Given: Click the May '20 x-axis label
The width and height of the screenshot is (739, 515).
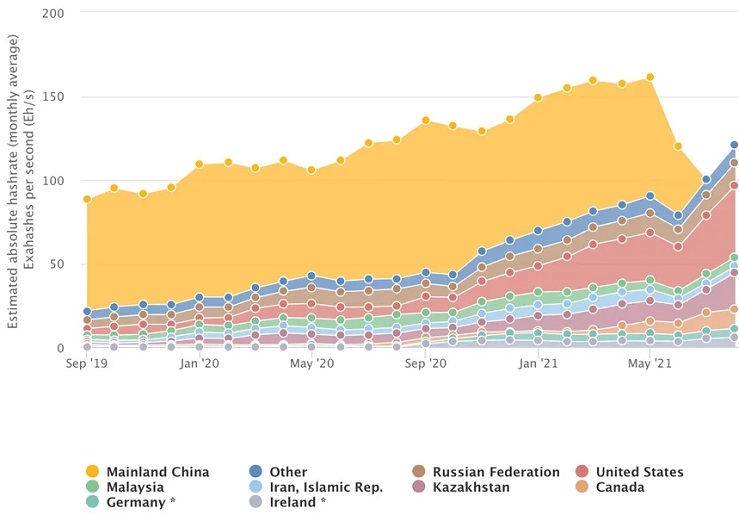Looking at the screenshot, I should [312, 365].
